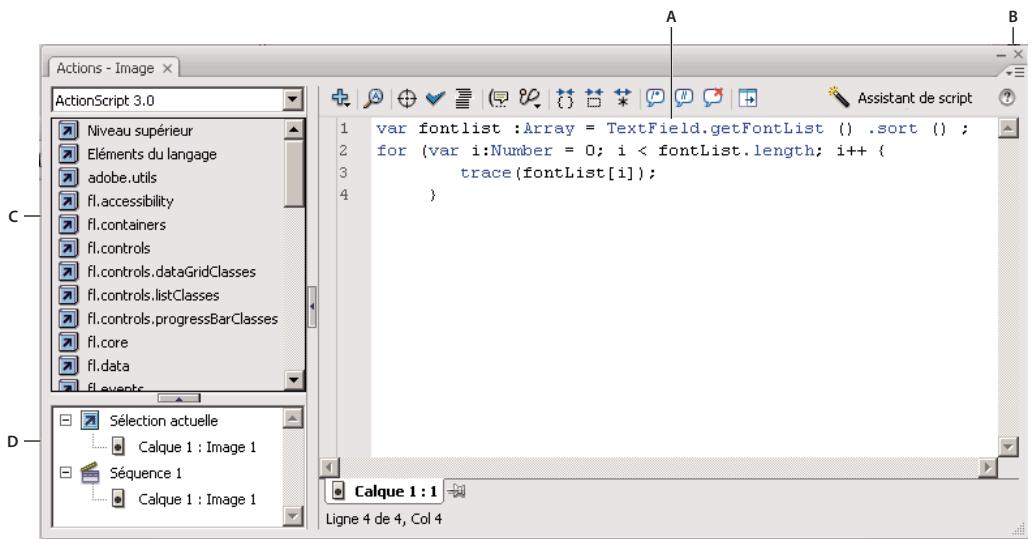
Task: Click code pane horizontal scroll right arrow
Action: pos(987,467)
